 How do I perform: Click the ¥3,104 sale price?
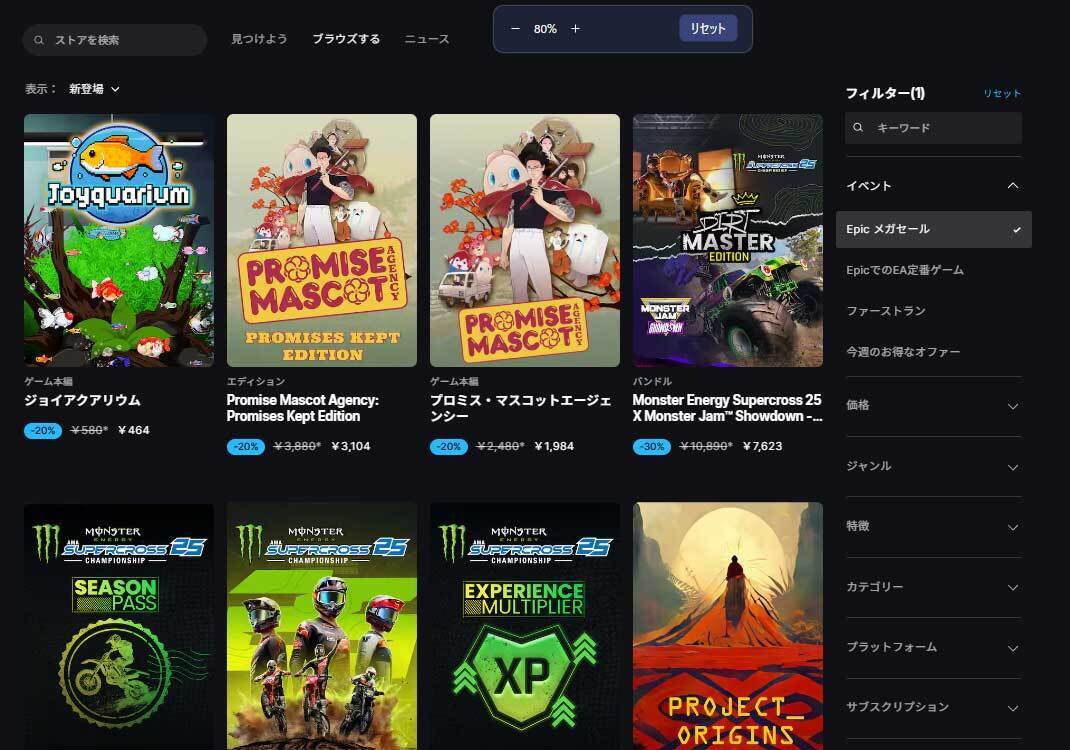351,446
